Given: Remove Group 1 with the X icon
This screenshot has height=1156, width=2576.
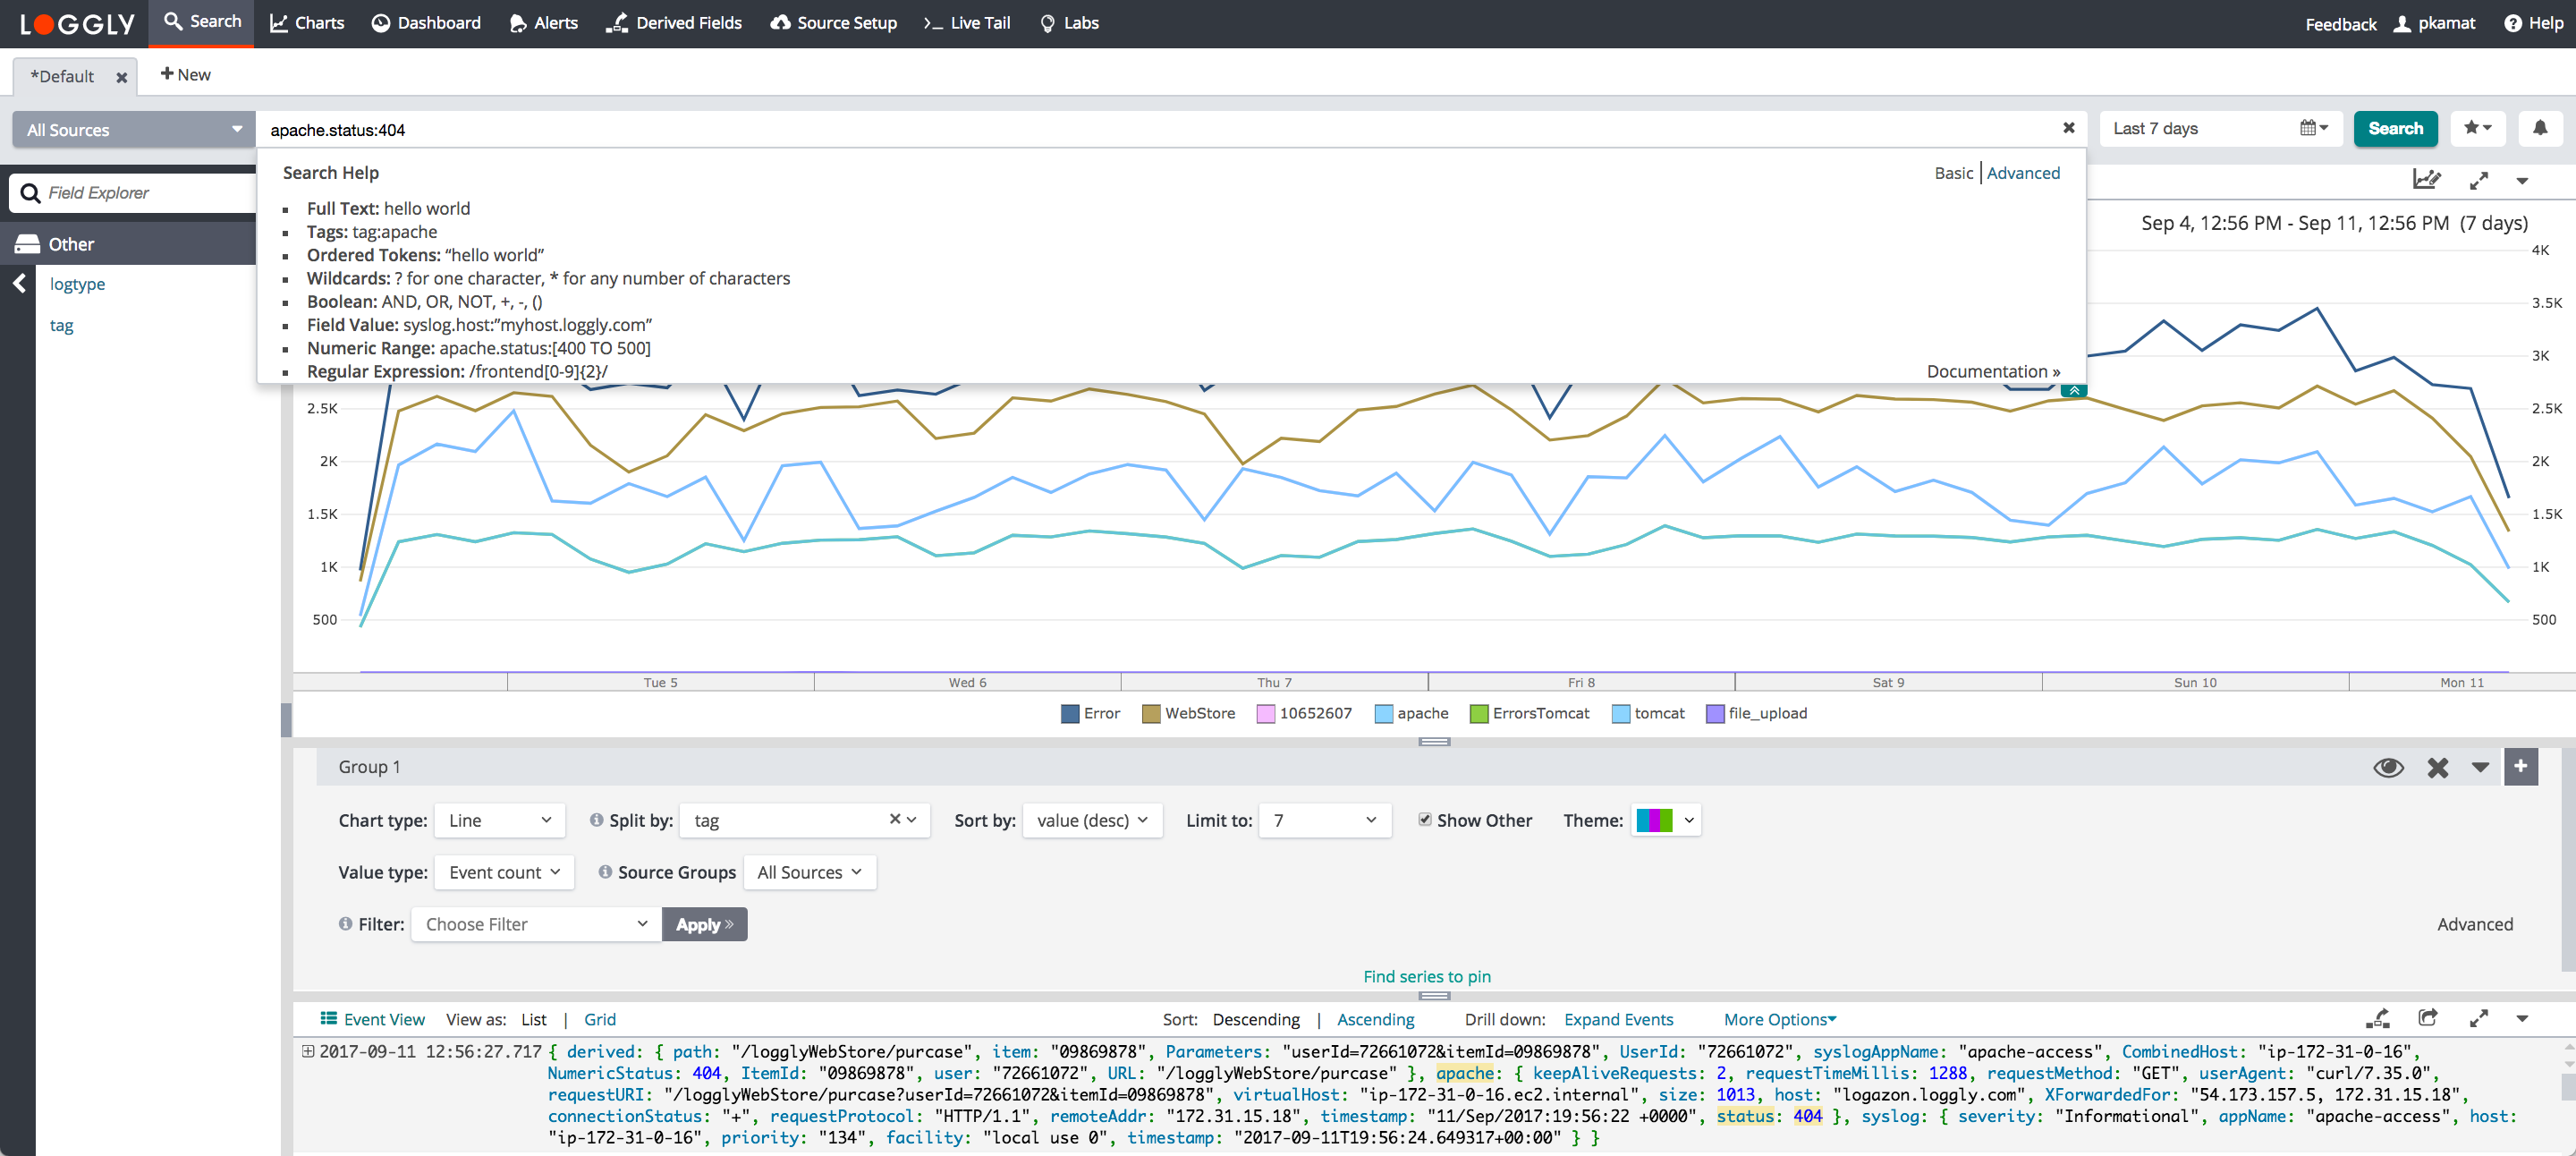Looking at the screenshot, I should [2437, 767].
